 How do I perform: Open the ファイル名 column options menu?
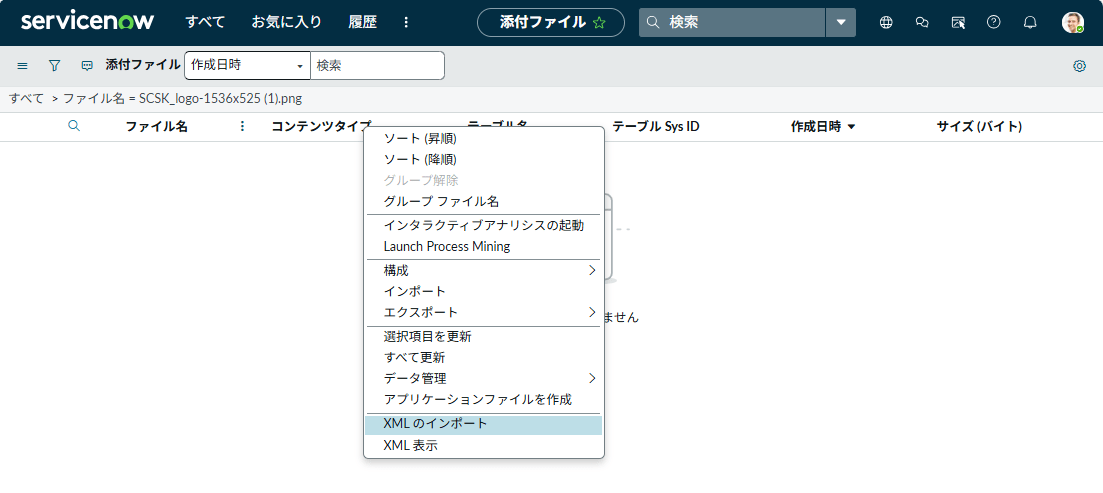[242, 127]
